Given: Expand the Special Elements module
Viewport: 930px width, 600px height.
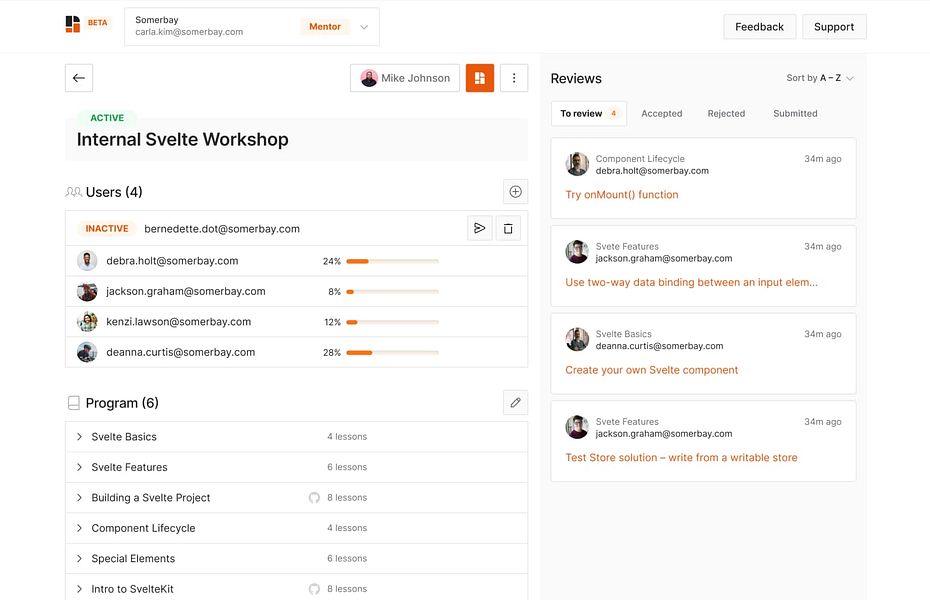Looking at the screenshot, I should click(79, 558).
